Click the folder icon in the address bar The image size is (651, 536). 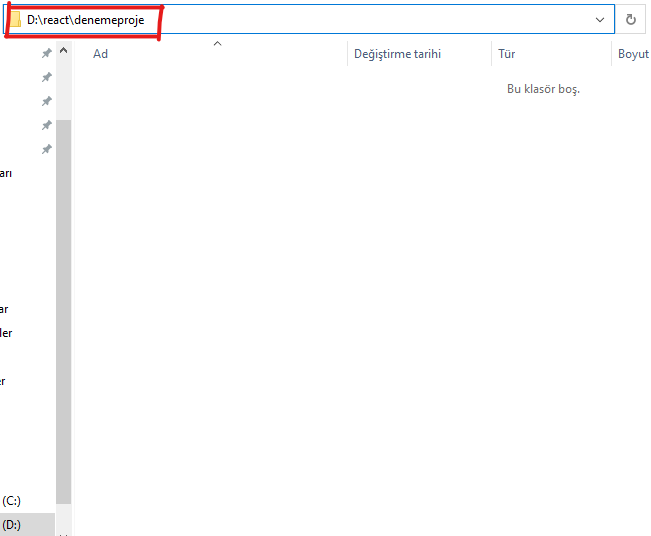click(15, 20)
